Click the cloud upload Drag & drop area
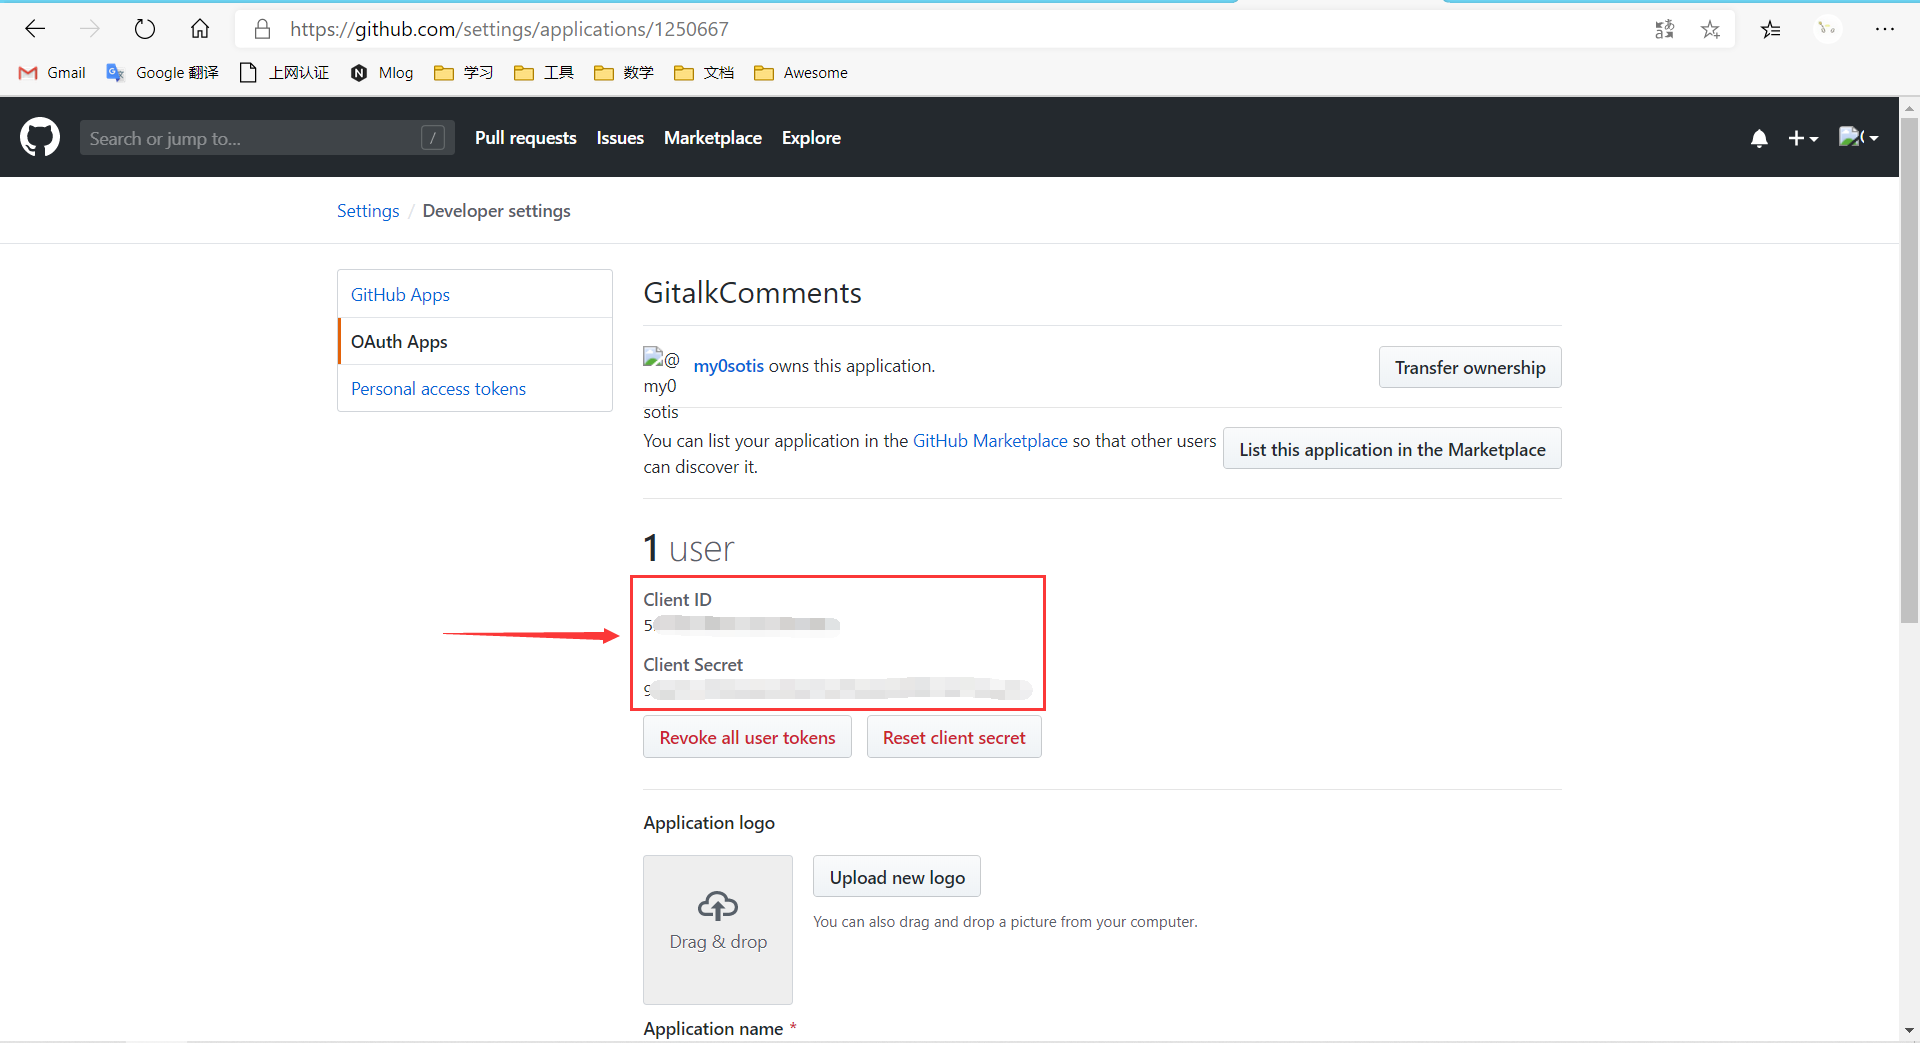The width and height of the screenshot is (1920, 1043). [x=718, y=930]
